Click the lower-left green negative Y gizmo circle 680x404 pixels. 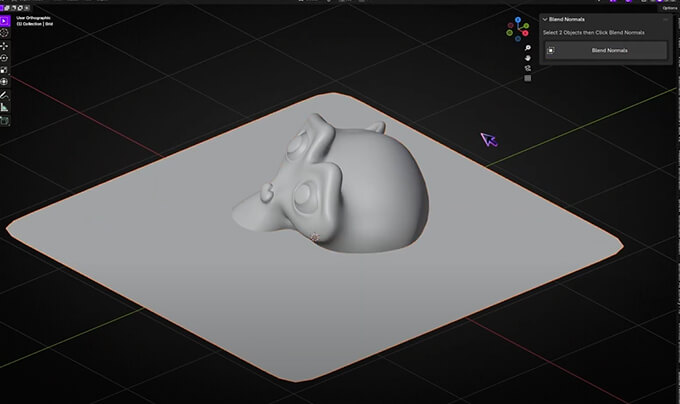click(510, 33)
